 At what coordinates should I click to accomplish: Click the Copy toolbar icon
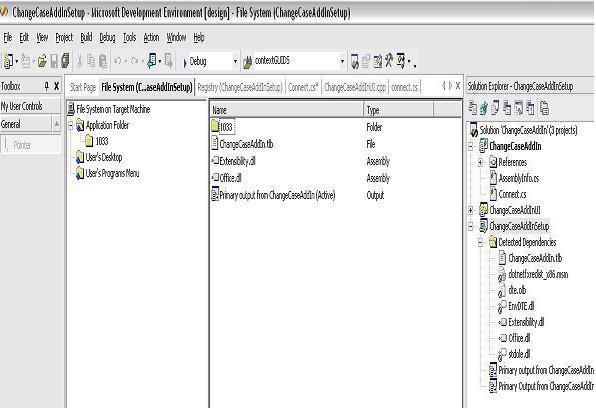(x=91, y=61)
